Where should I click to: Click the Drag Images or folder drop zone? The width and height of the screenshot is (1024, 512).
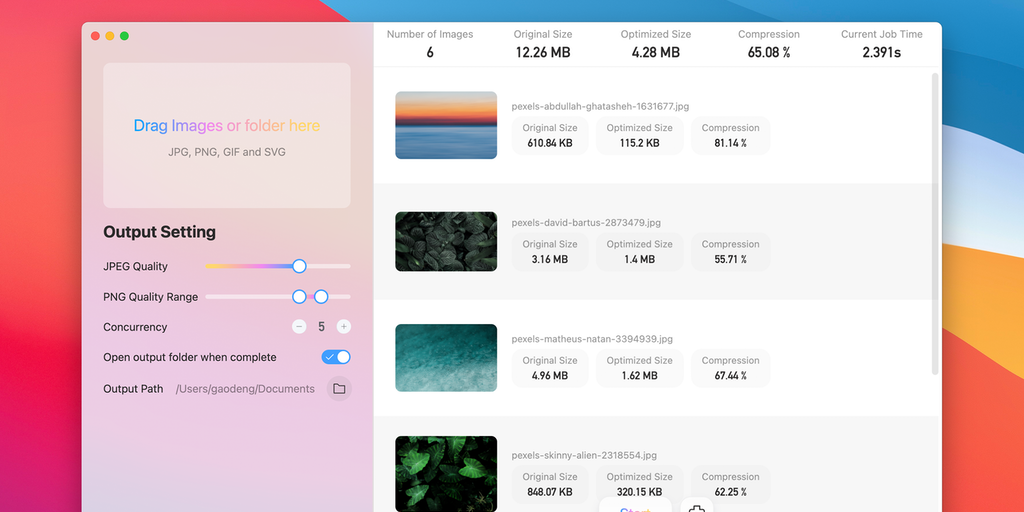[x=227, y=135]
